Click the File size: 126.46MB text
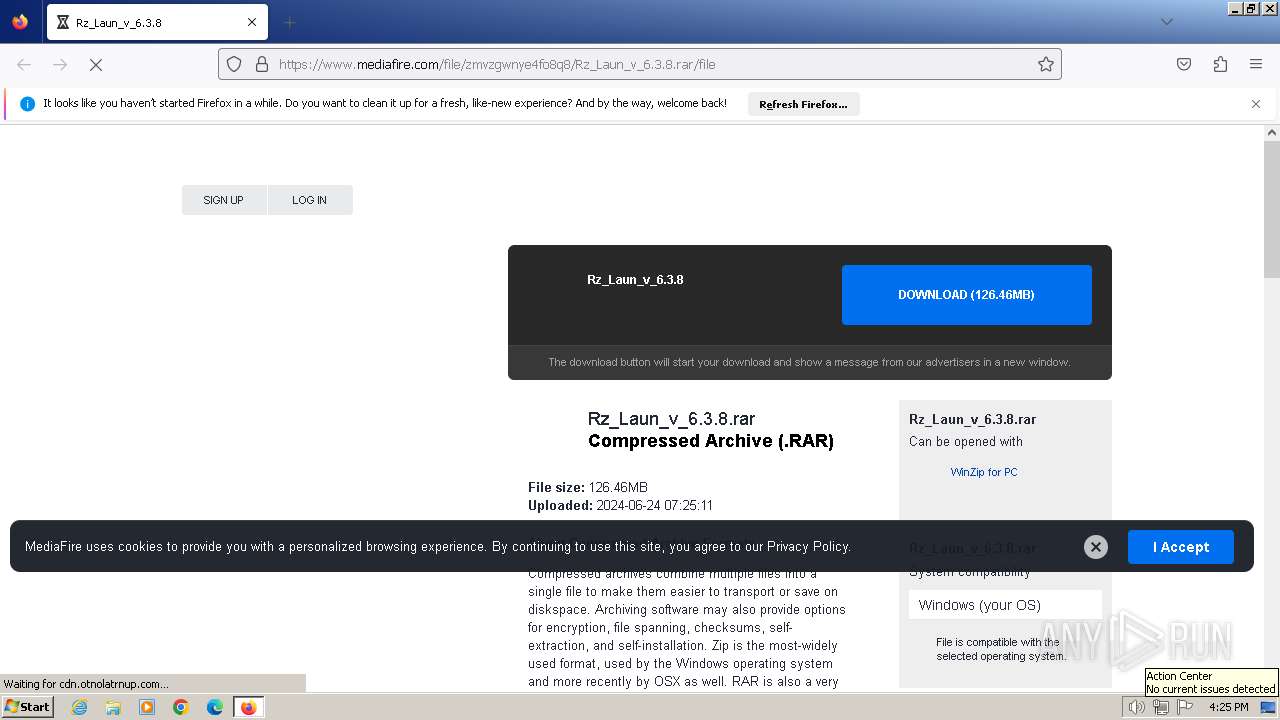 tap(588, 488)
